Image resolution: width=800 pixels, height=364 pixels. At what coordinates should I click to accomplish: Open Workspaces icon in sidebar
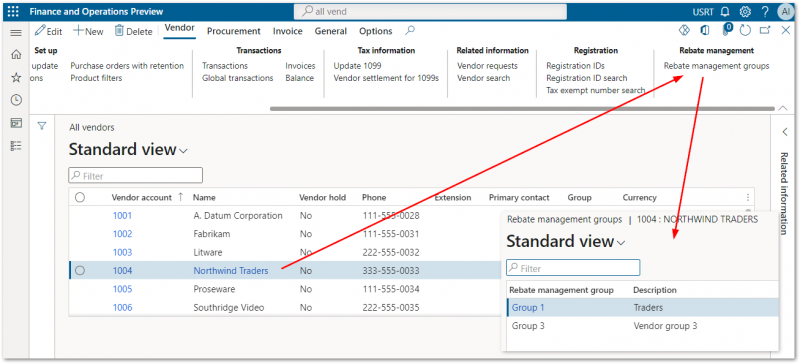[x=16, y=123]
